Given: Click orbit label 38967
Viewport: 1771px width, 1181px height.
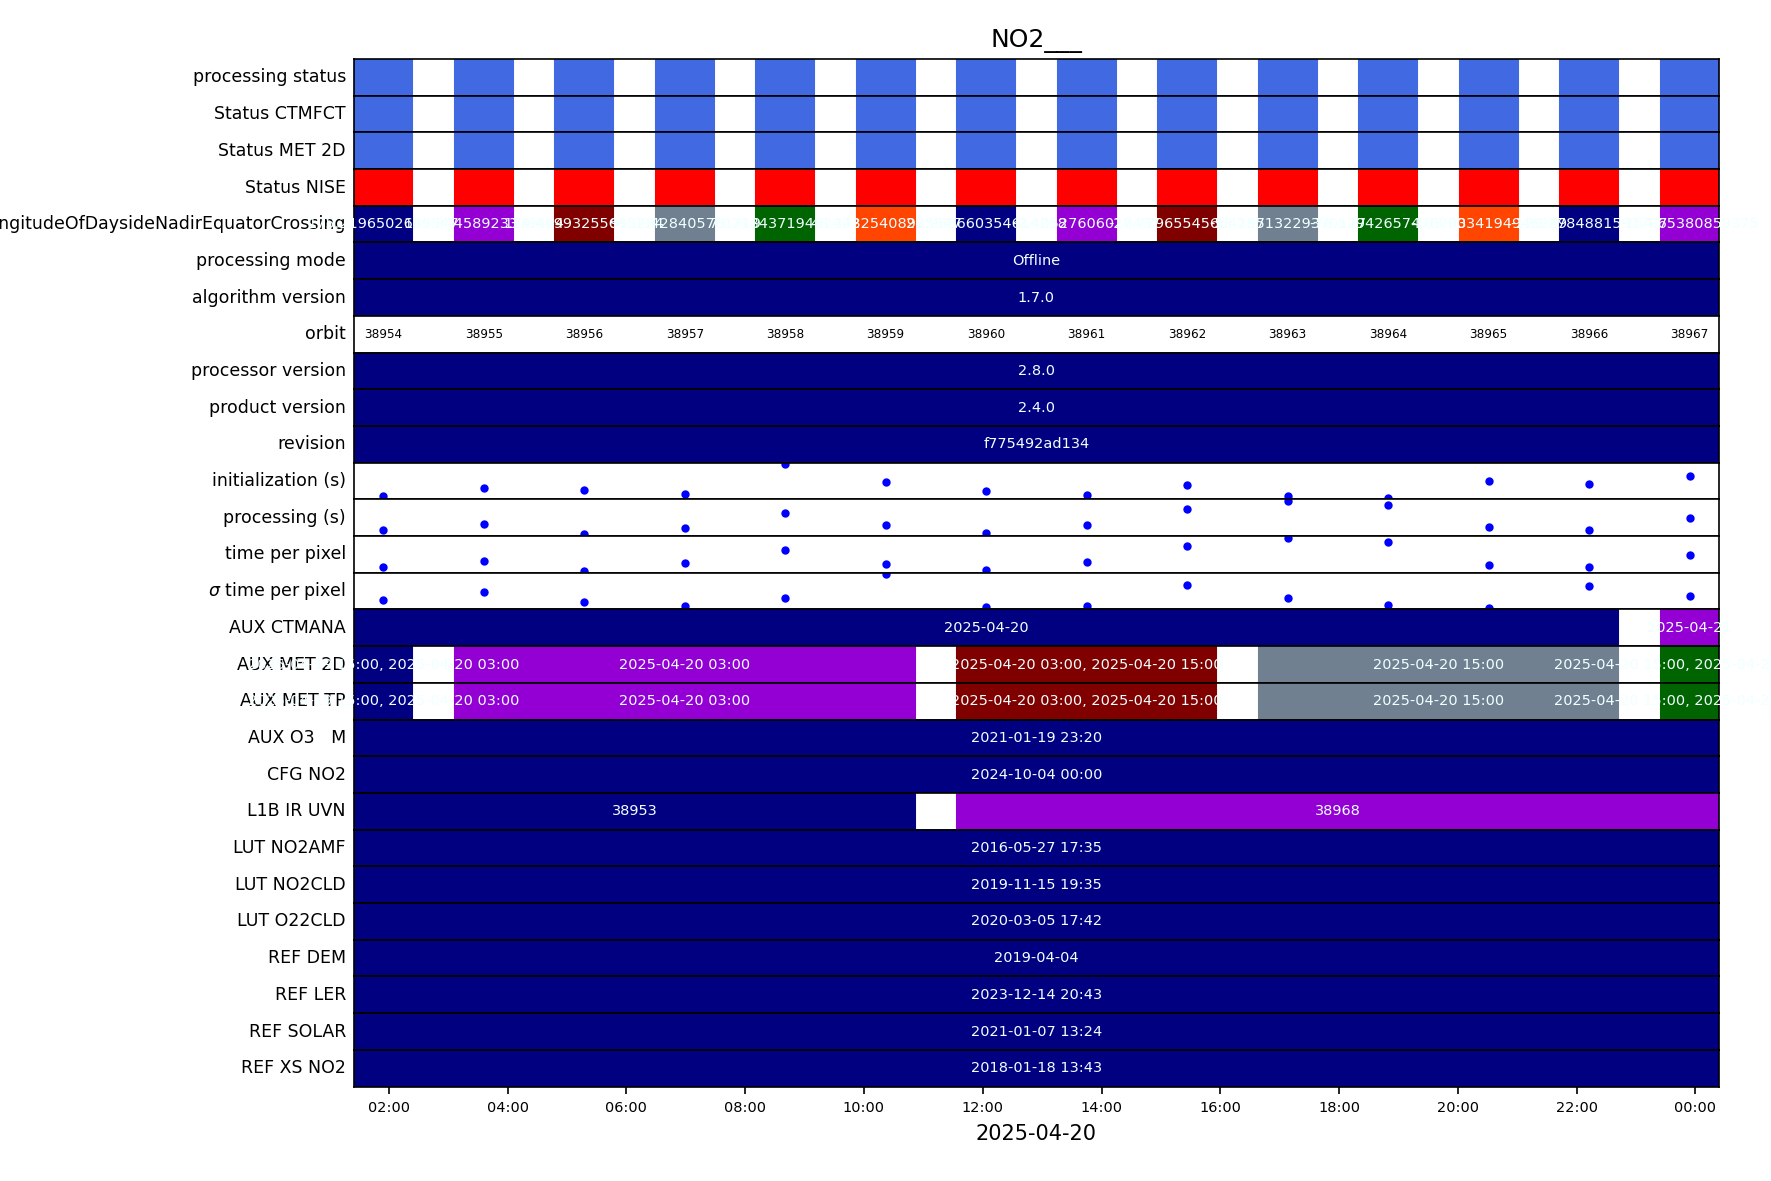Looking at the screenshot, I should pyautogui.click(x=1688, y=334).
